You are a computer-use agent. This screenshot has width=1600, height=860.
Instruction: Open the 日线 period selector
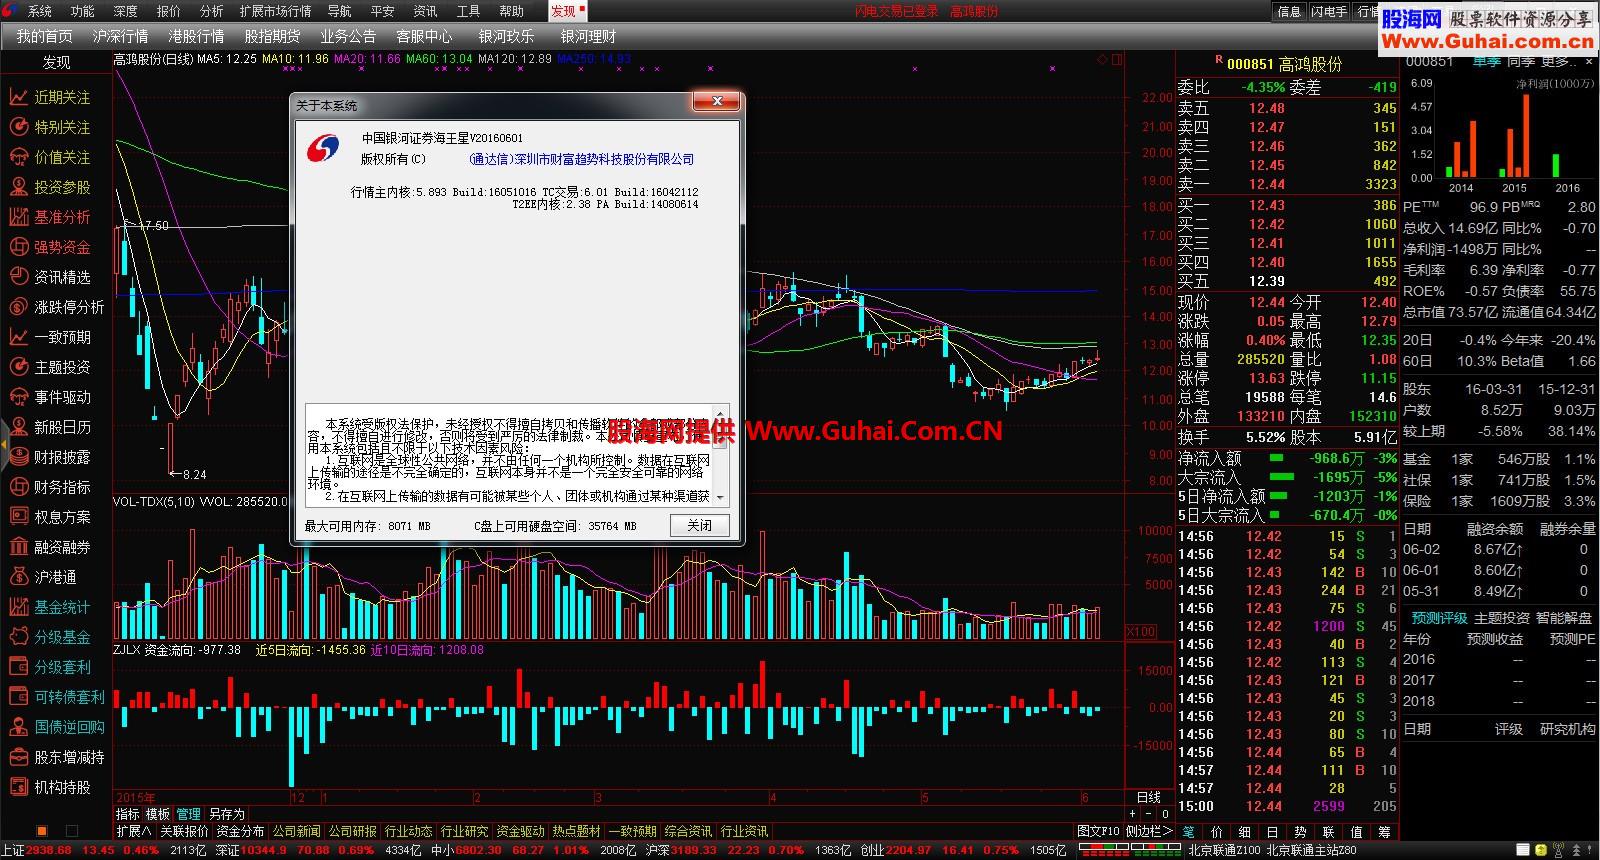[x=1149, y=797]
